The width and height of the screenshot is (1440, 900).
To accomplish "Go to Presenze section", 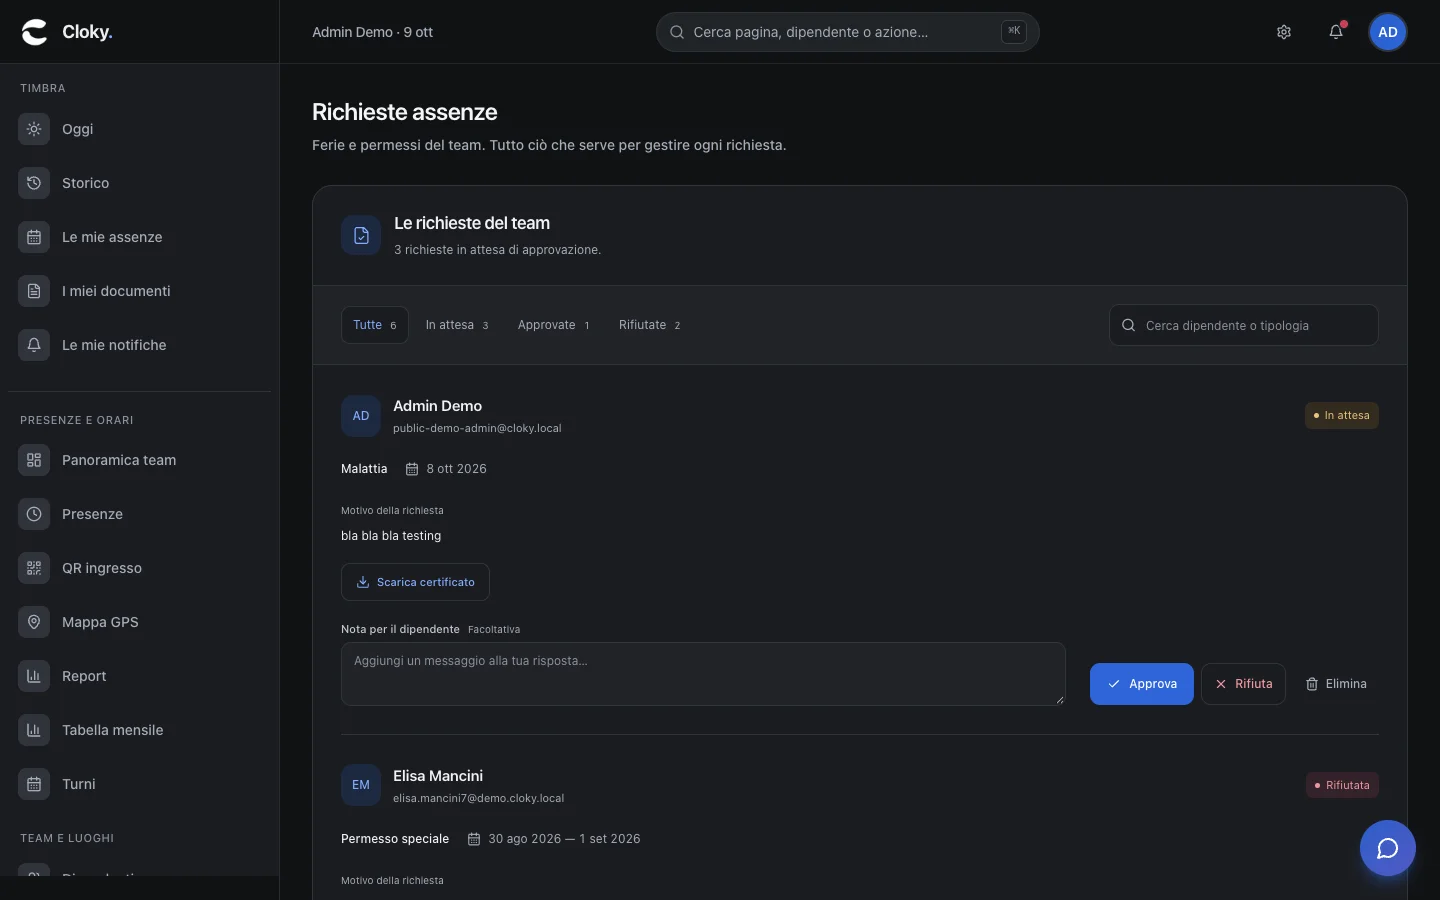I will [x=140, y=514].
